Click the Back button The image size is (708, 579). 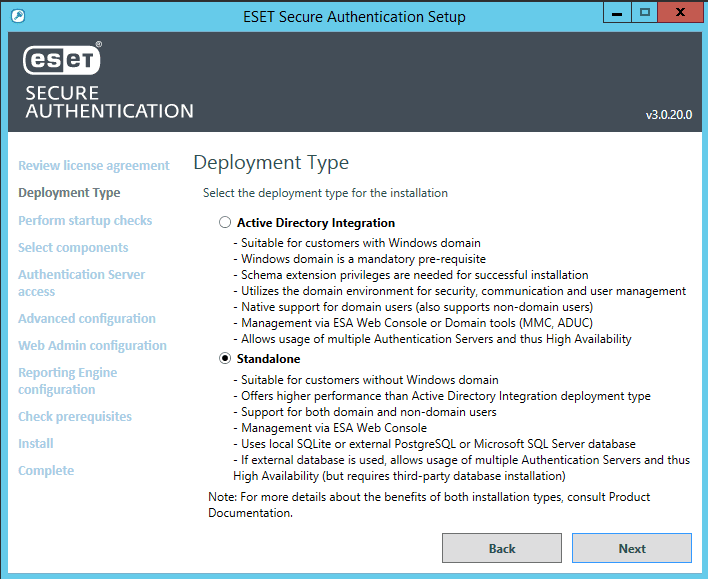coord(502,548)
